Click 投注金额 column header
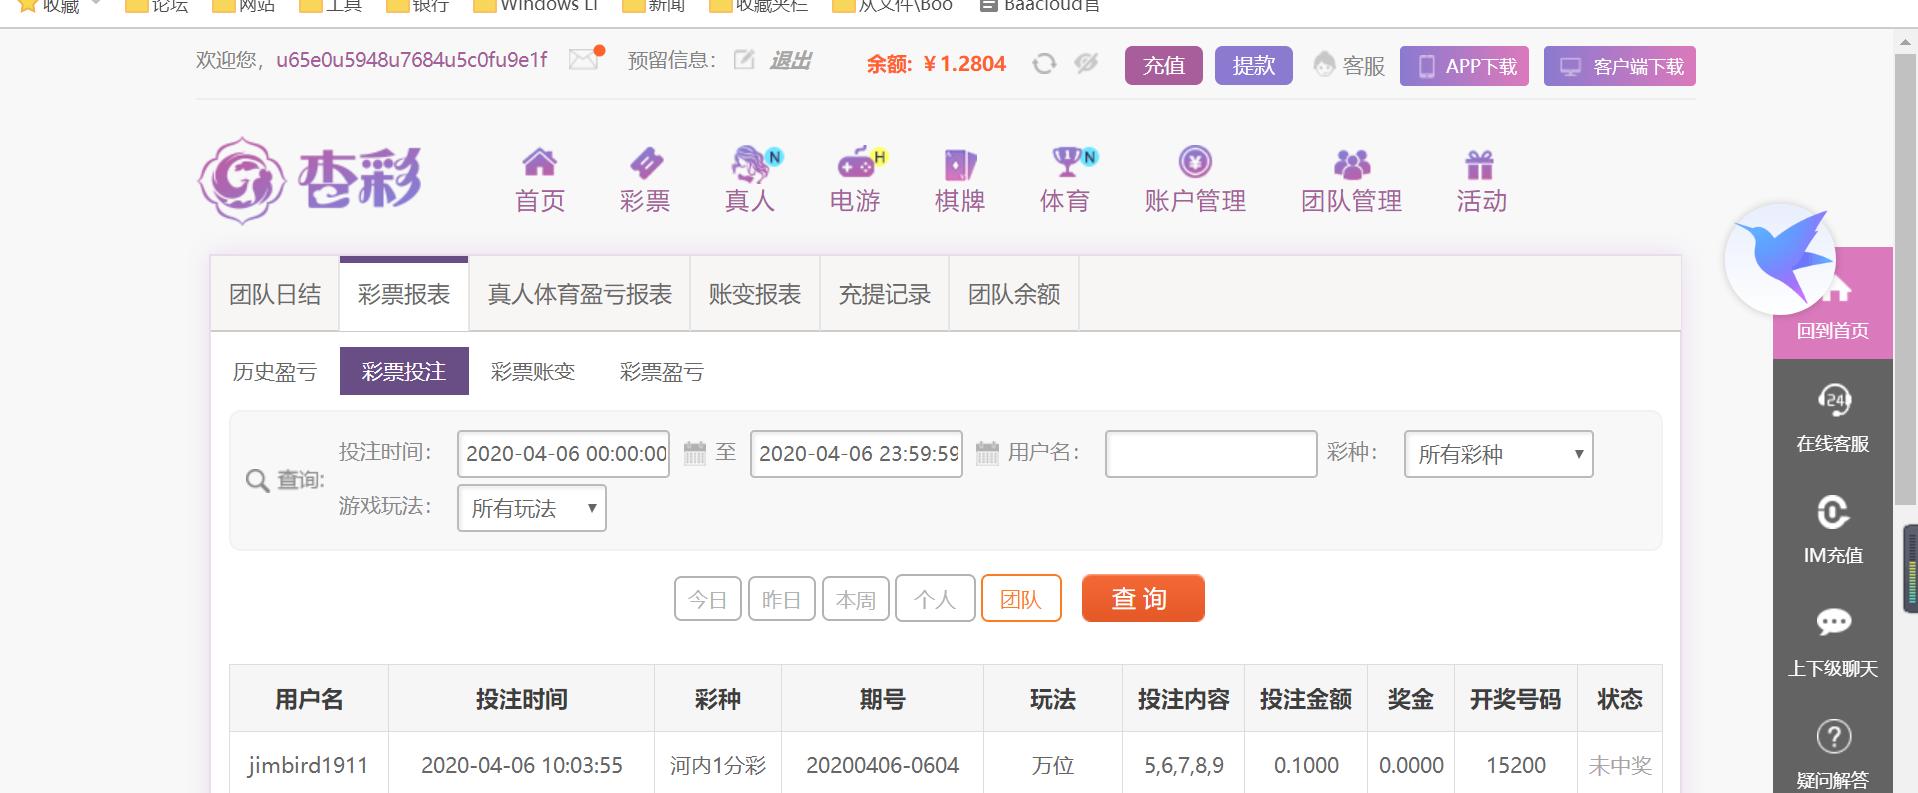This screenshot has height=793, width=1918. click(x=1306, y=699)
